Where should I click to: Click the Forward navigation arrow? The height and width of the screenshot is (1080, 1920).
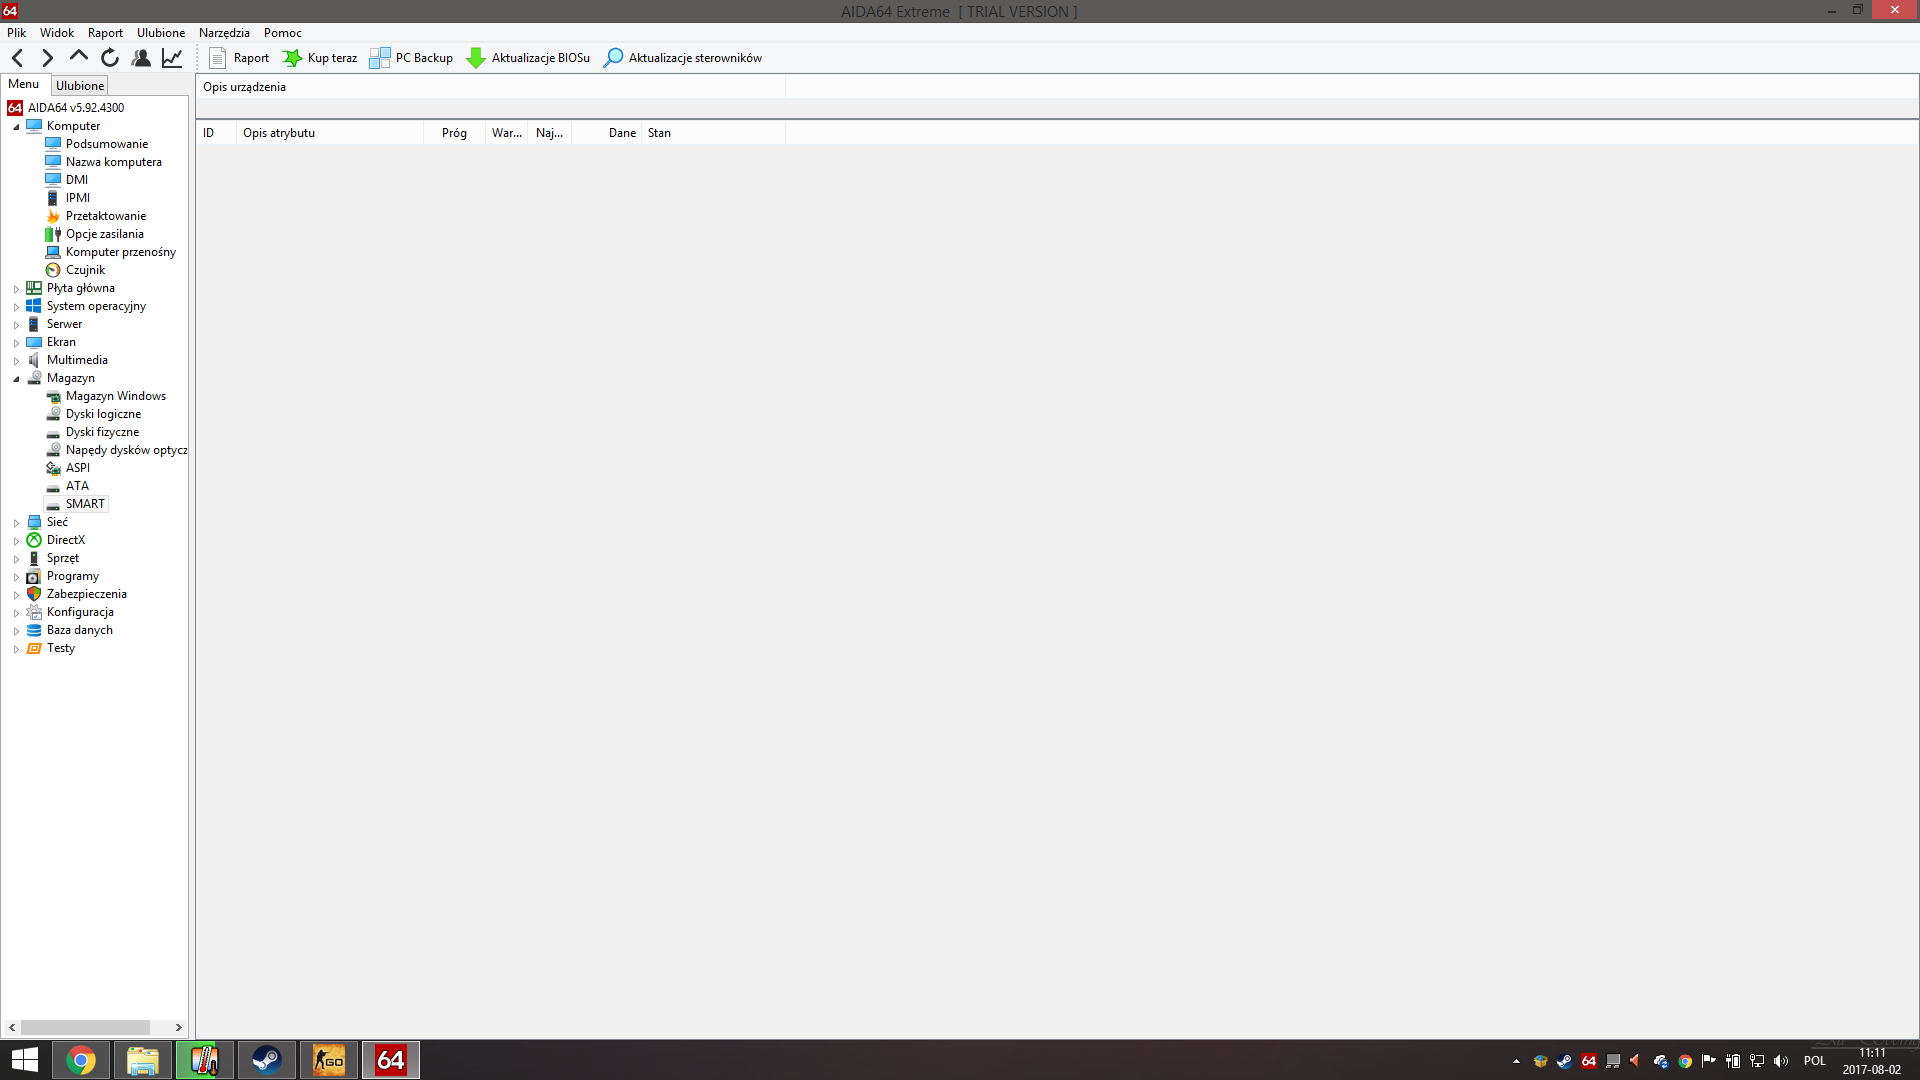click(47, 58)
